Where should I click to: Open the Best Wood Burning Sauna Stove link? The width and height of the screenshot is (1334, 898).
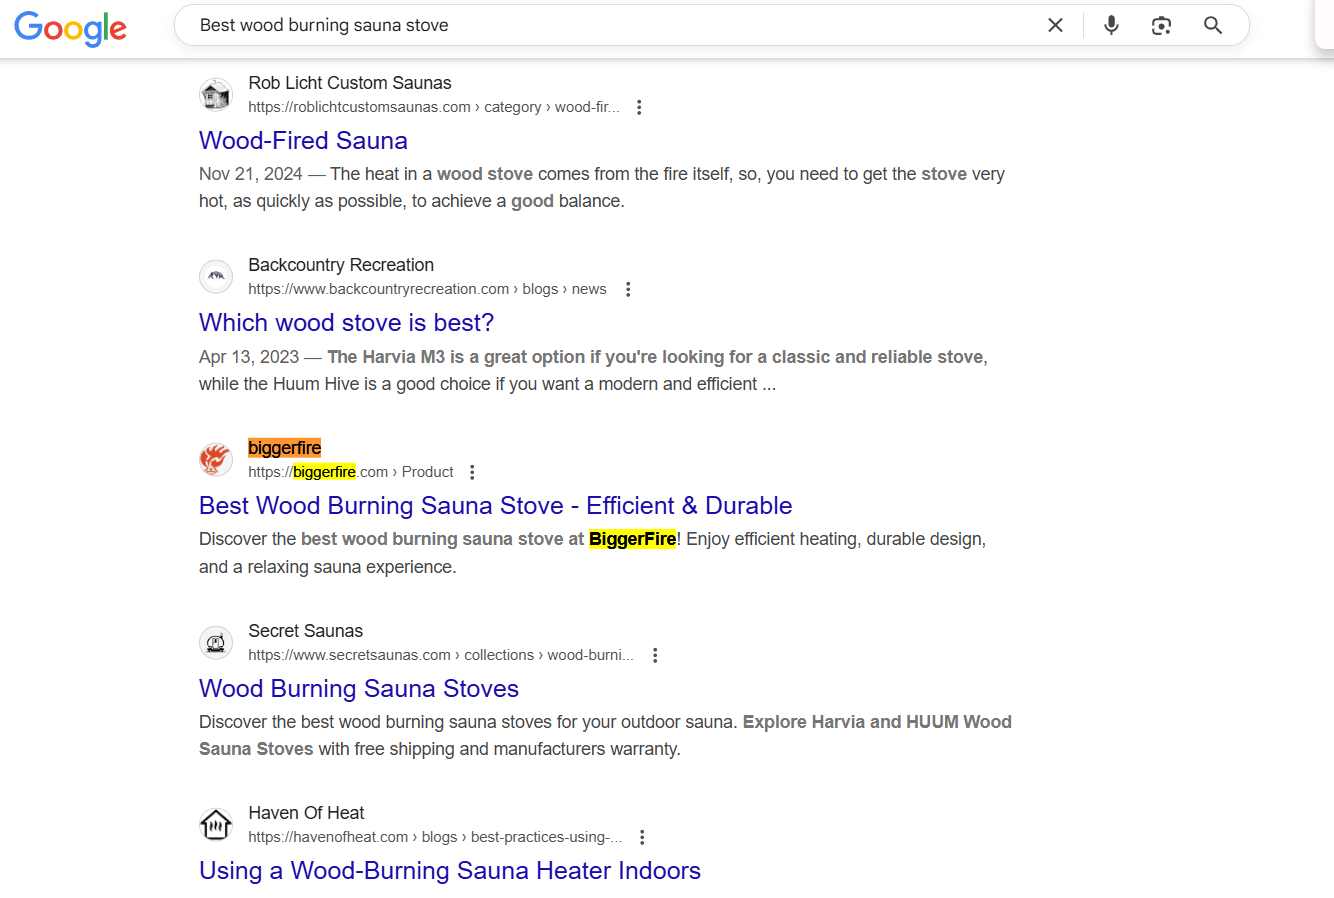(495, 505)
